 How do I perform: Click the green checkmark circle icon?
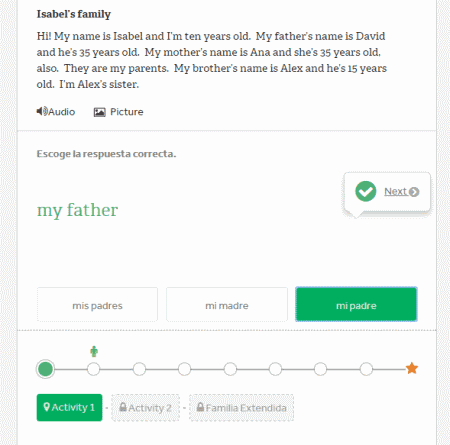tap(365, 191)
